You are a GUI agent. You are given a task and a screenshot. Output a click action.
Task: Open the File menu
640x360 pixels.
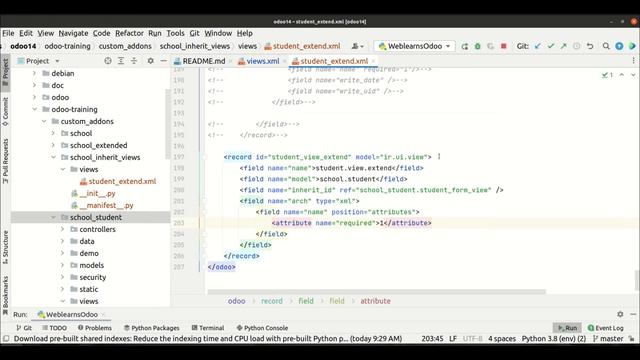point(8,33)
